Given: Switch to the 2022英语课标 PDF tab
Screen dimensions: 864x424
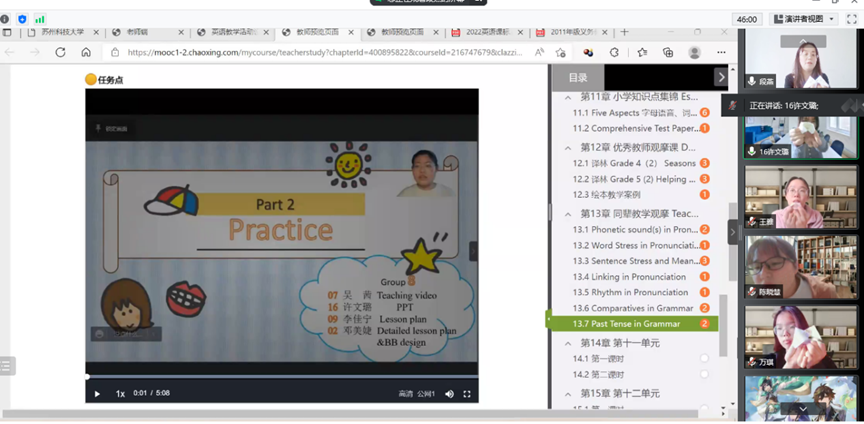Looking at the screenshot, I should click(x=487, y=32).
